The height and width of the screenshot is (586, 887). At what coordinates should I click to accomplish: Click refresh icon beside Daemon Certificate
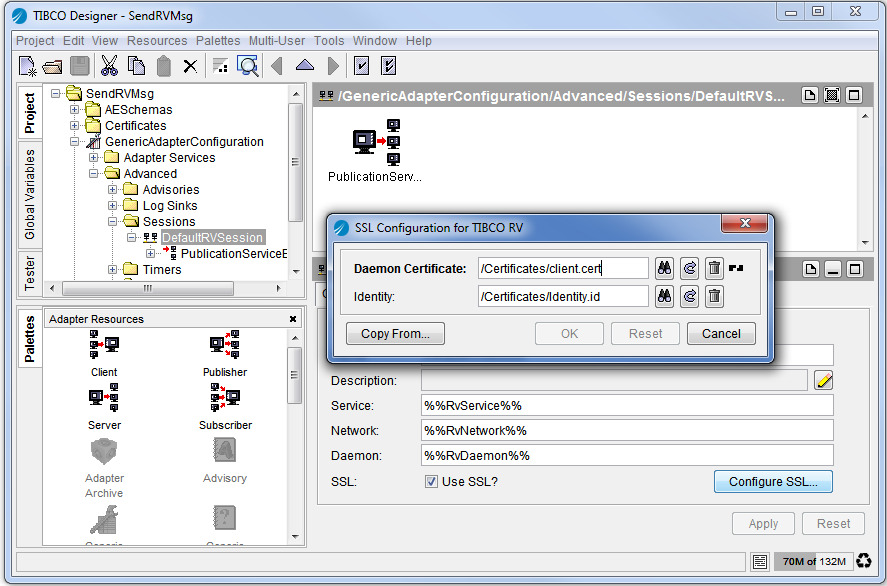tap(690, 268)
